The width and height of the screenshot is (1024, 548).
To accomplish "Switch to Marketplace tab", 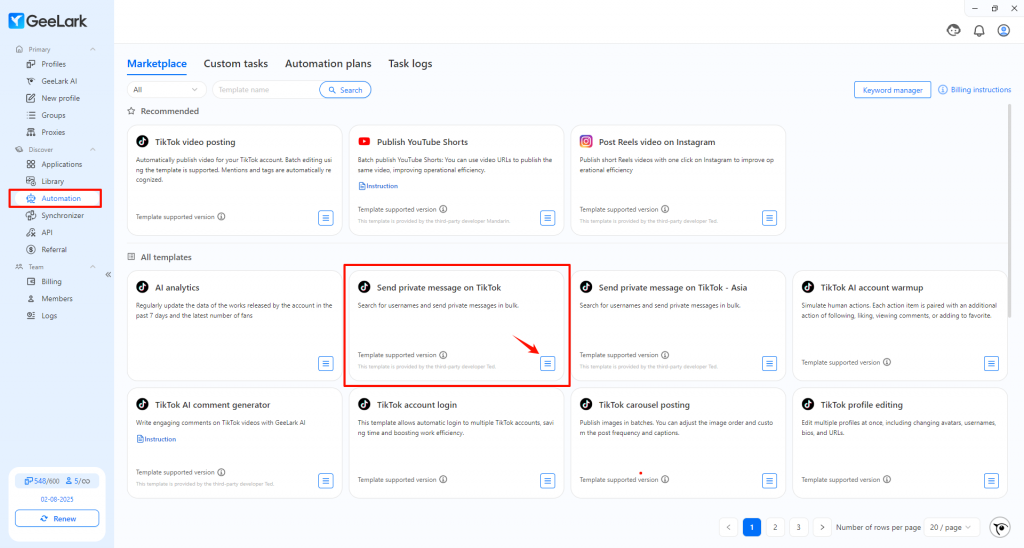I will (x=157, y=64).
